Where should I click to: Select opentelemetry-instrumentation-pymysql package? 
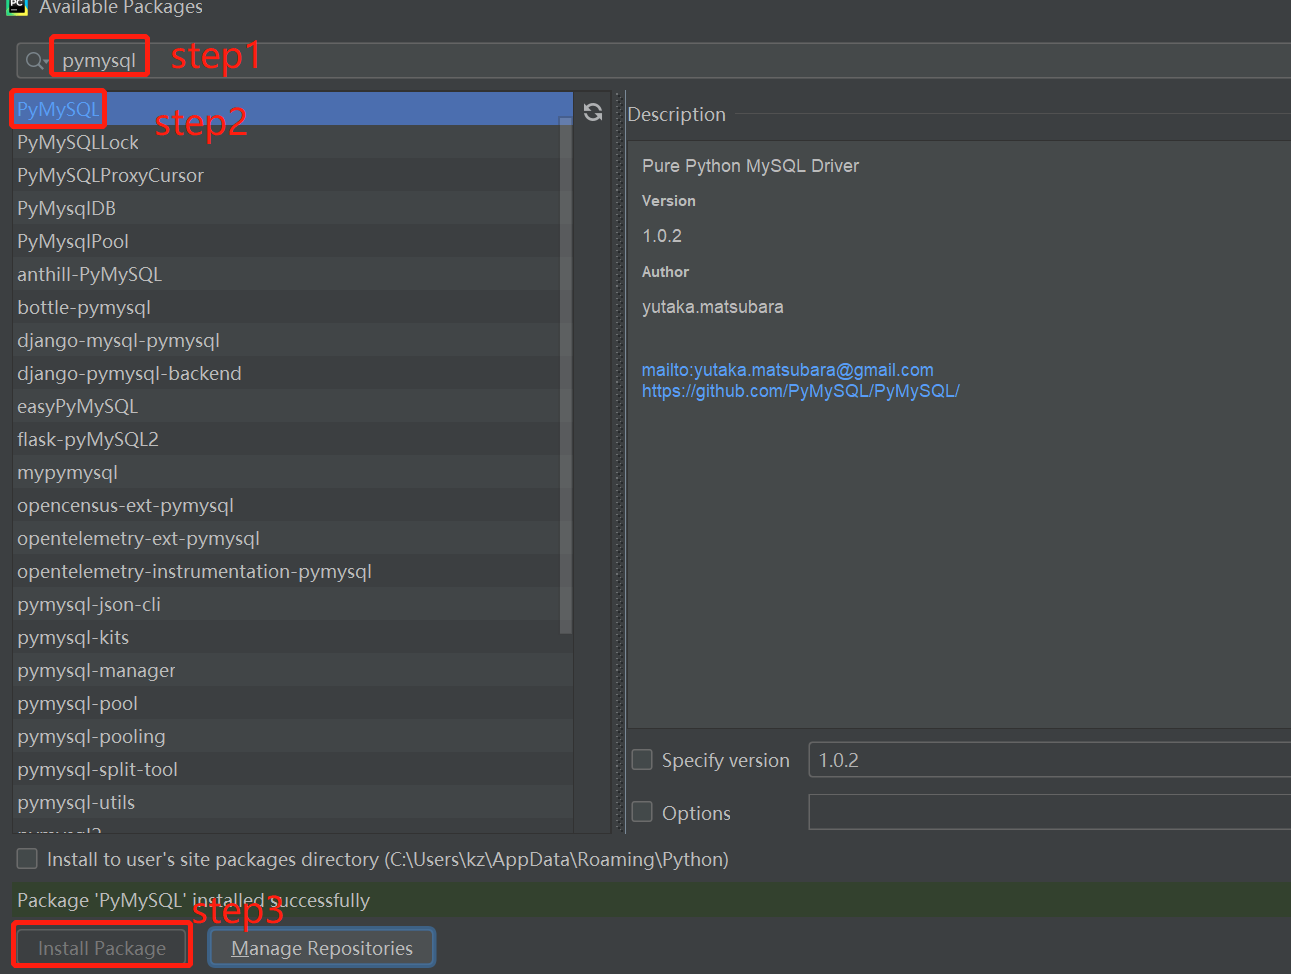(x=292, y=571)
